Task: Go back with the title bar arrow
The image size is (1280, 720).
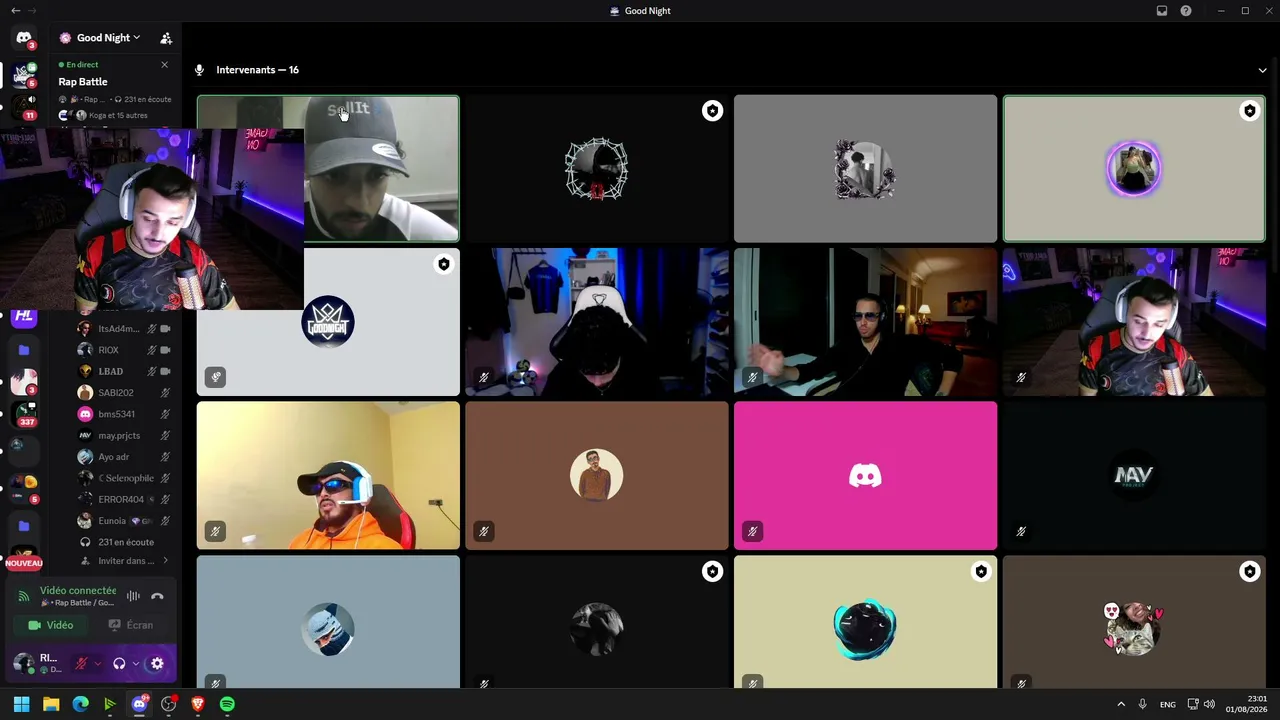Action: pyautogui.click(x=15, y=11)
